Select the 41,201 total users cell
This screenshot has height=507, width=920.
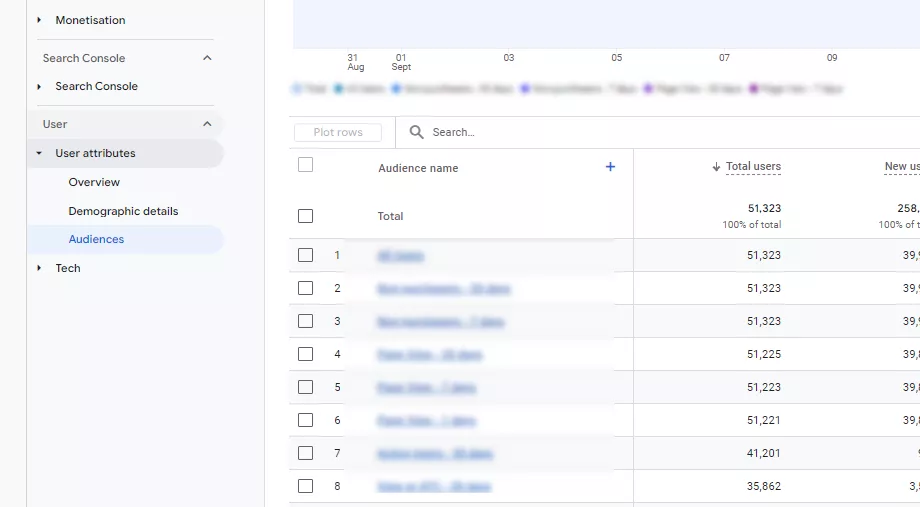[763, 453]
